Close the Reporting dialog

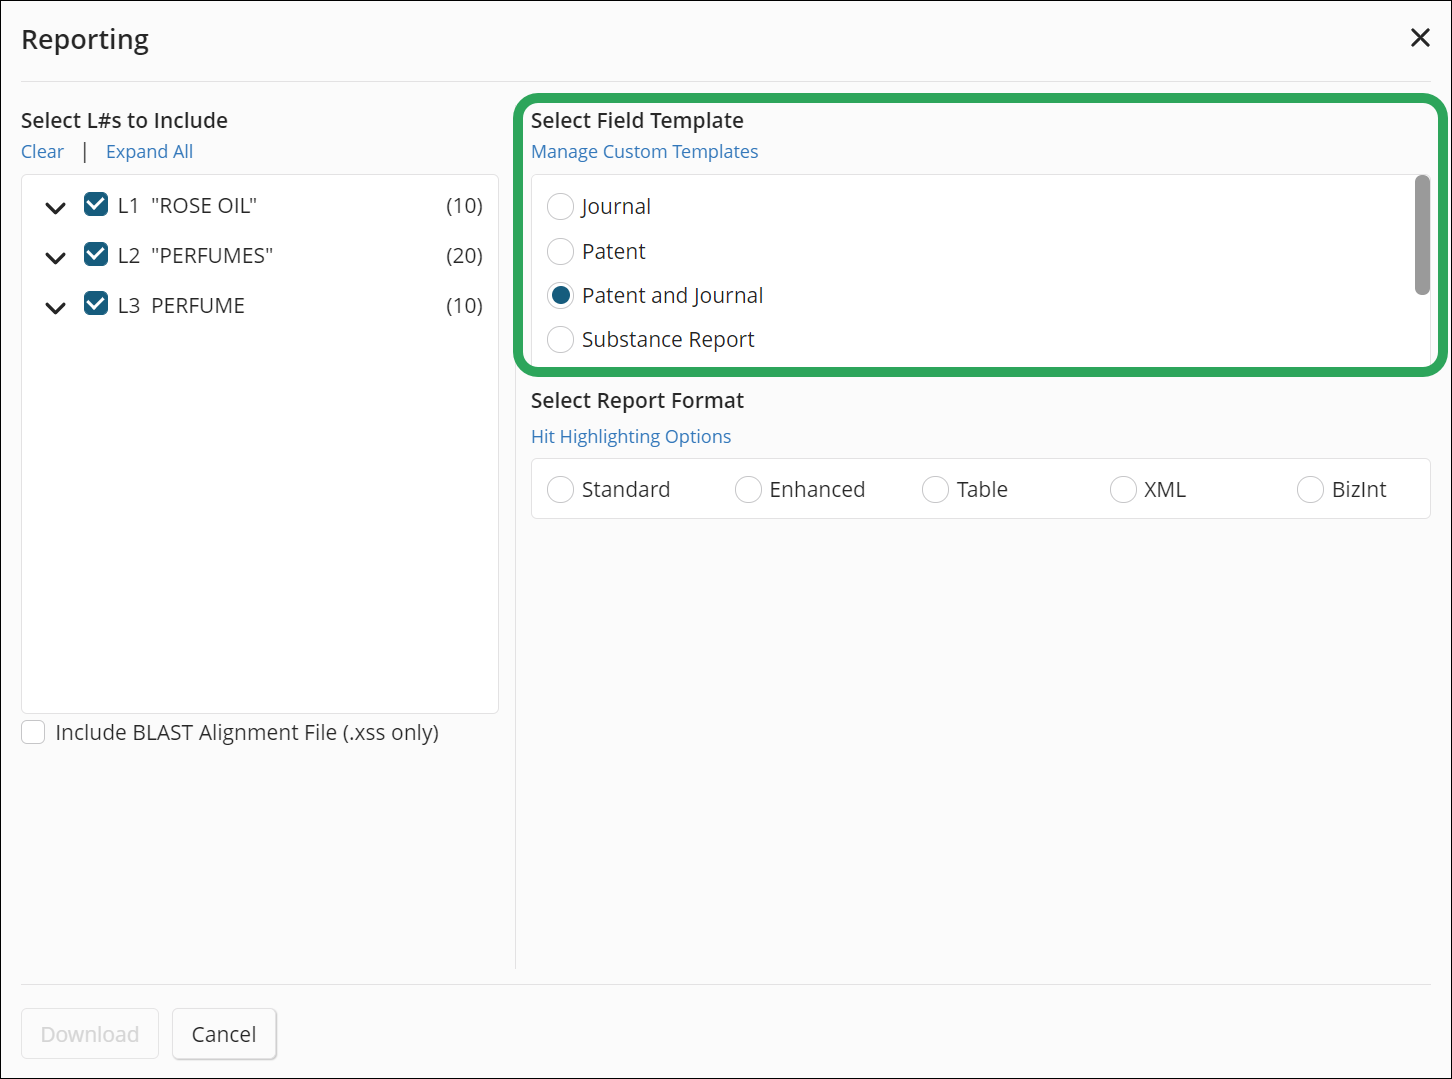click(x=1419, y=38)
